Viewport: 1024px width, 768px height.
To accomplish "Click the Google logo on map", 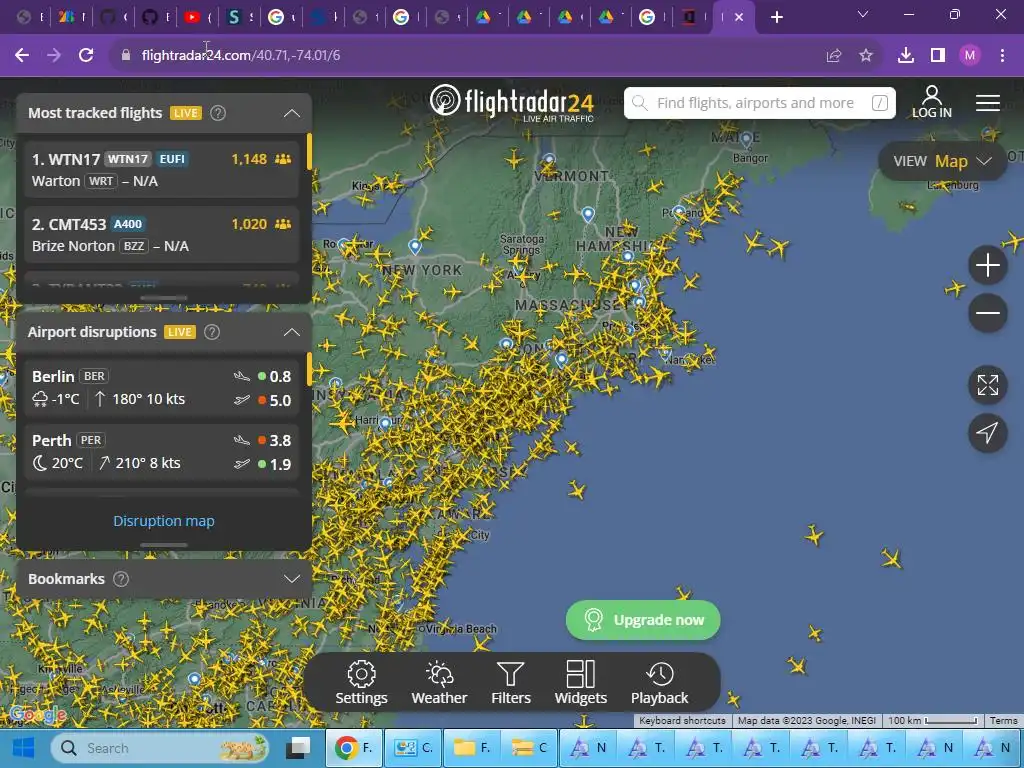I will point(37,714).
